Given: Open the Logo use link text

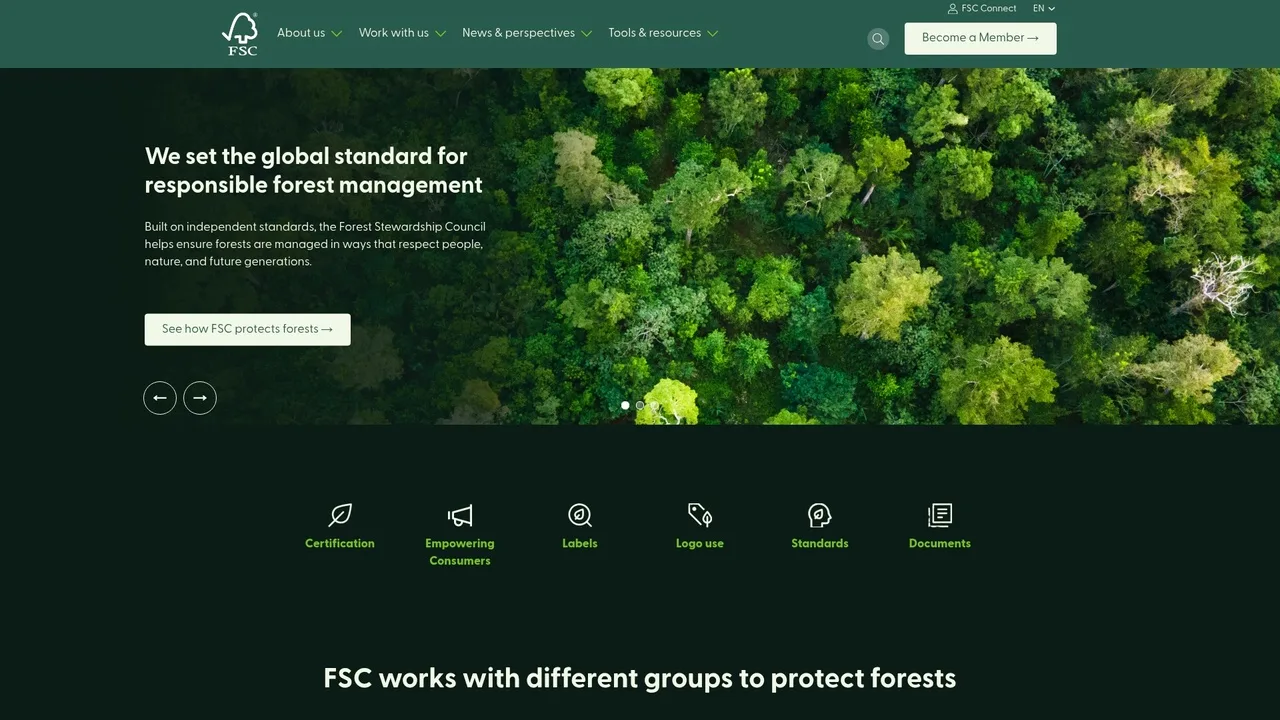Looking at the screenshot, I should pos(700,544).
